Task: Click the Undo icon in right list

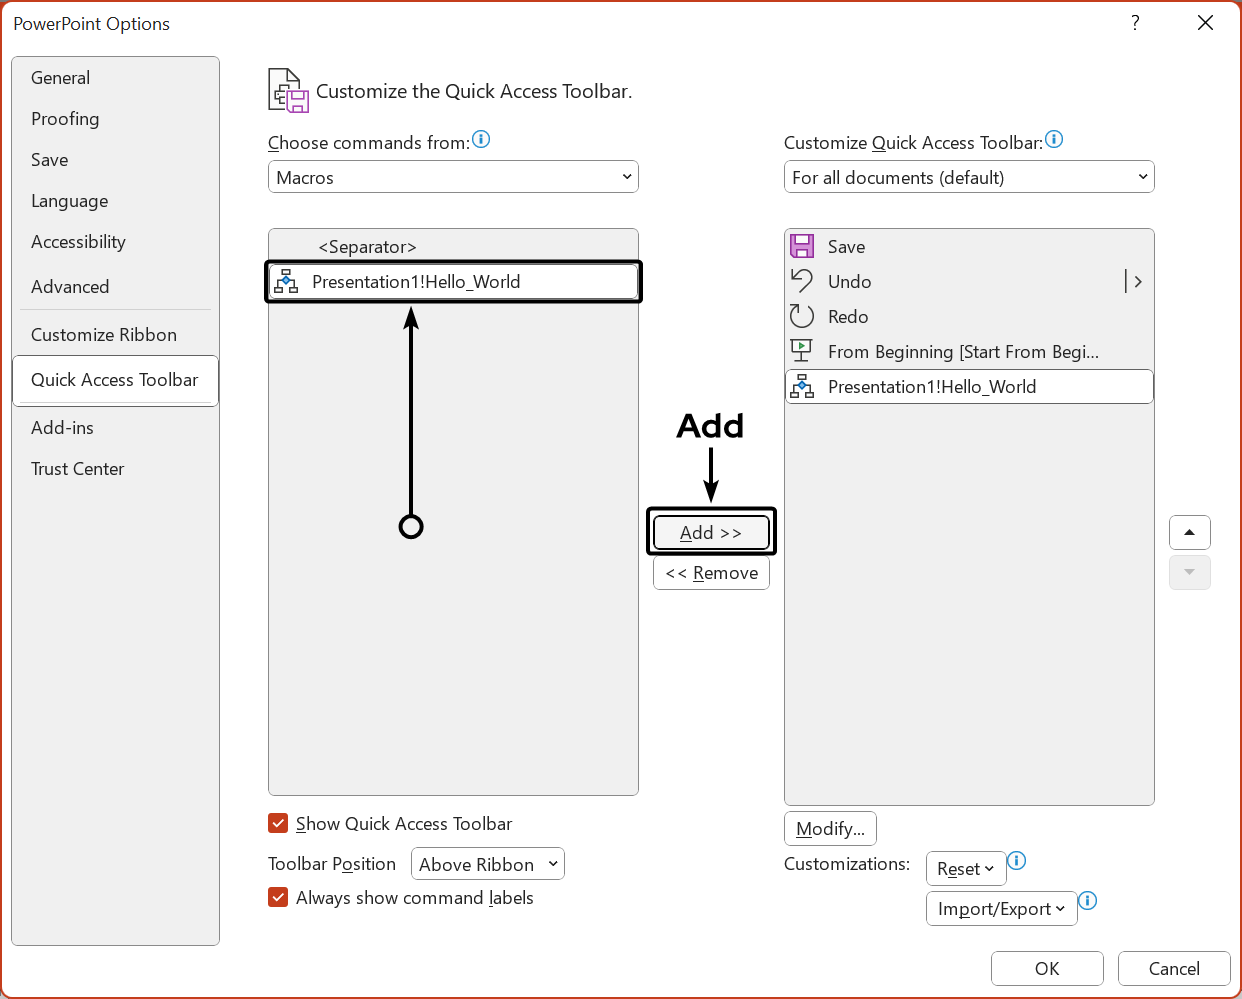Action: pyautogui.click(x=802, y=281)
